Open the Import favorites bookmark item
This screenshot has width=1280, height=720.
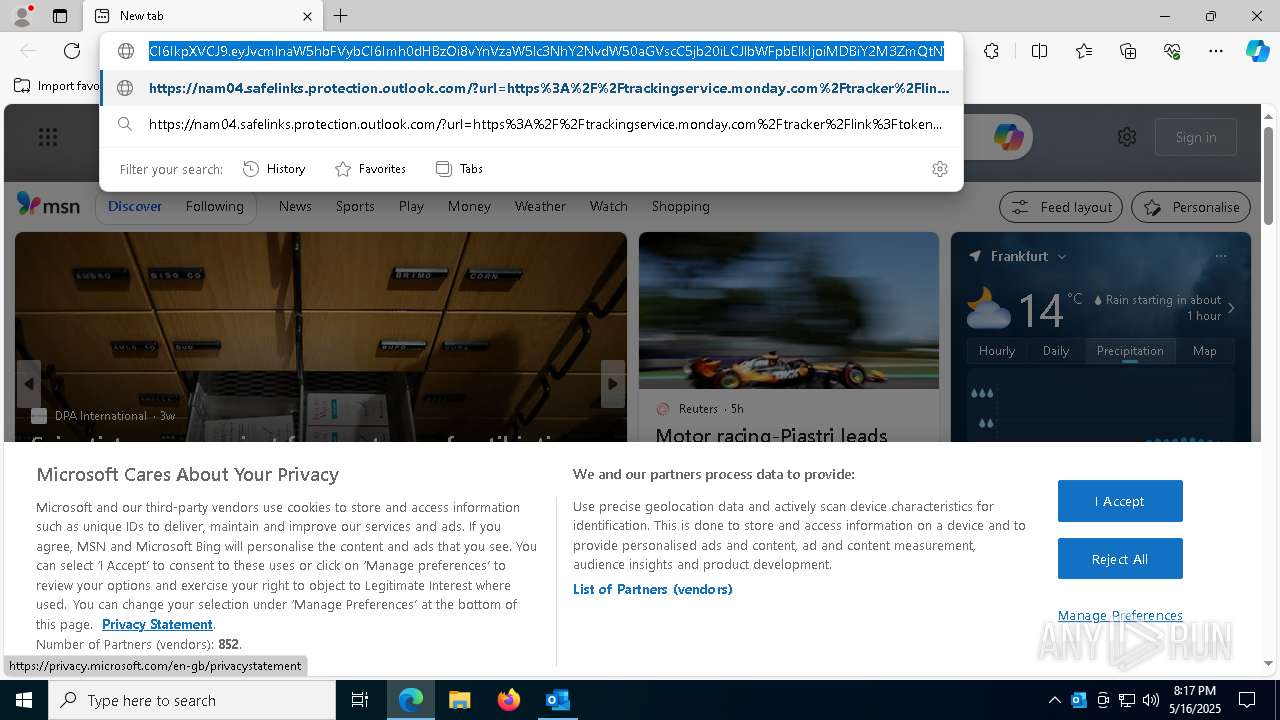pyautogui.click(x=57, y=86)
